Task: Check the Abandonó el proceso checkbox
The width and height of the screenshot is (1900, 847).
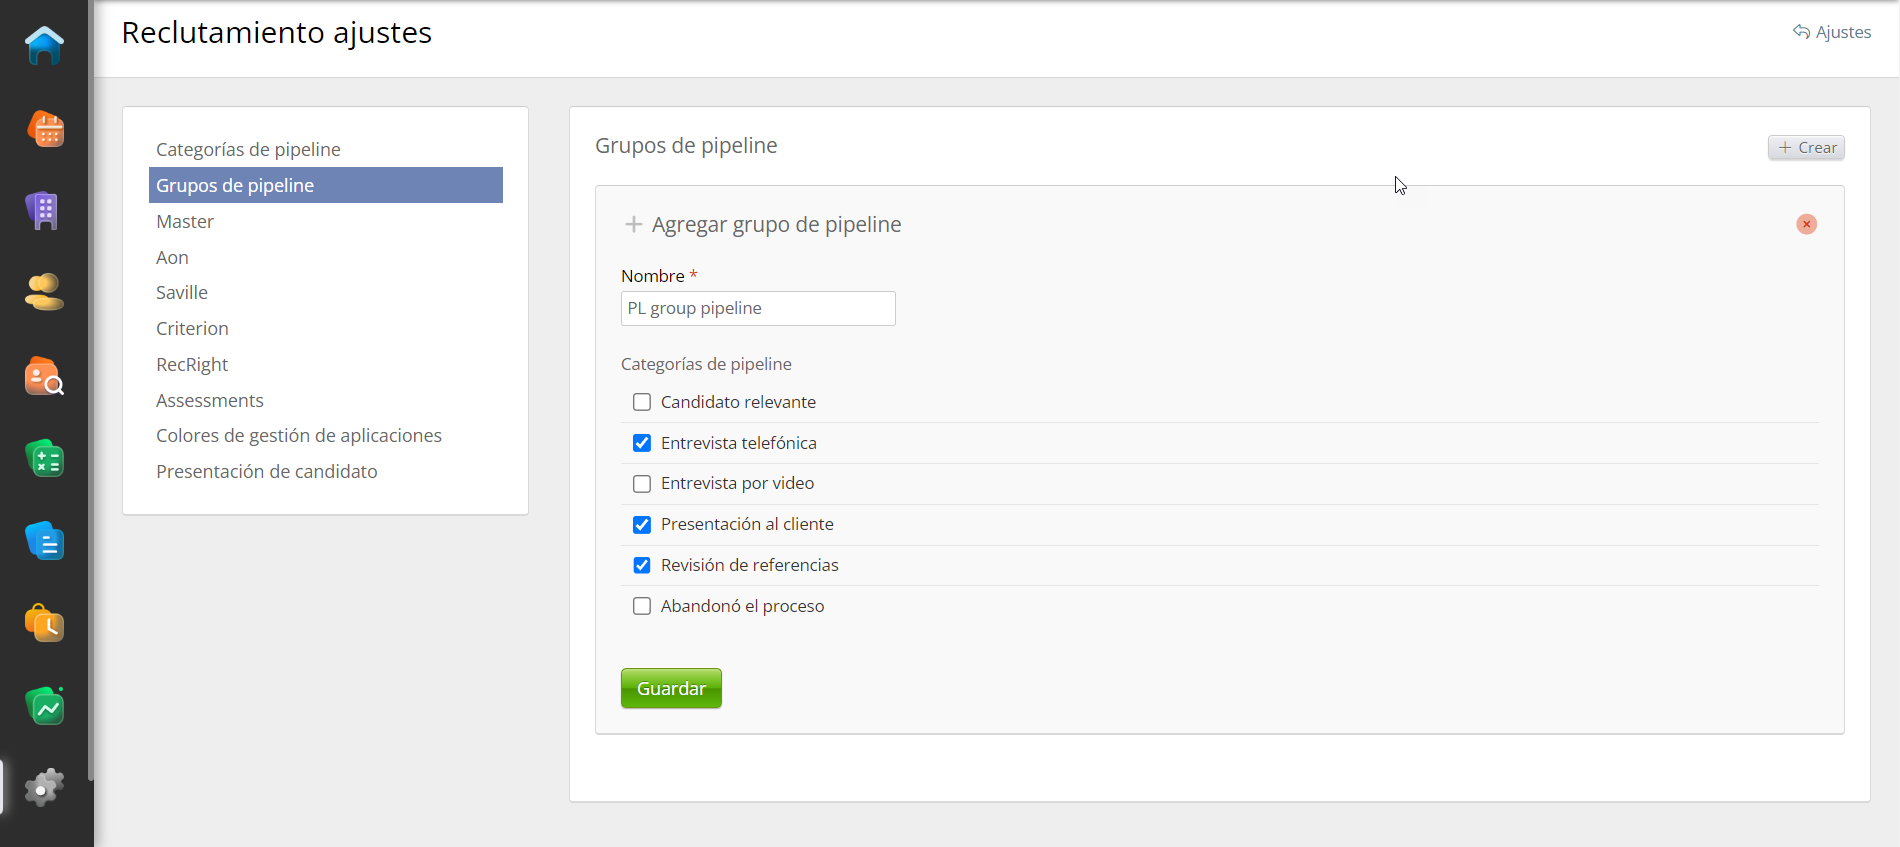Action: pyautogui.click(x=642, y=606)
